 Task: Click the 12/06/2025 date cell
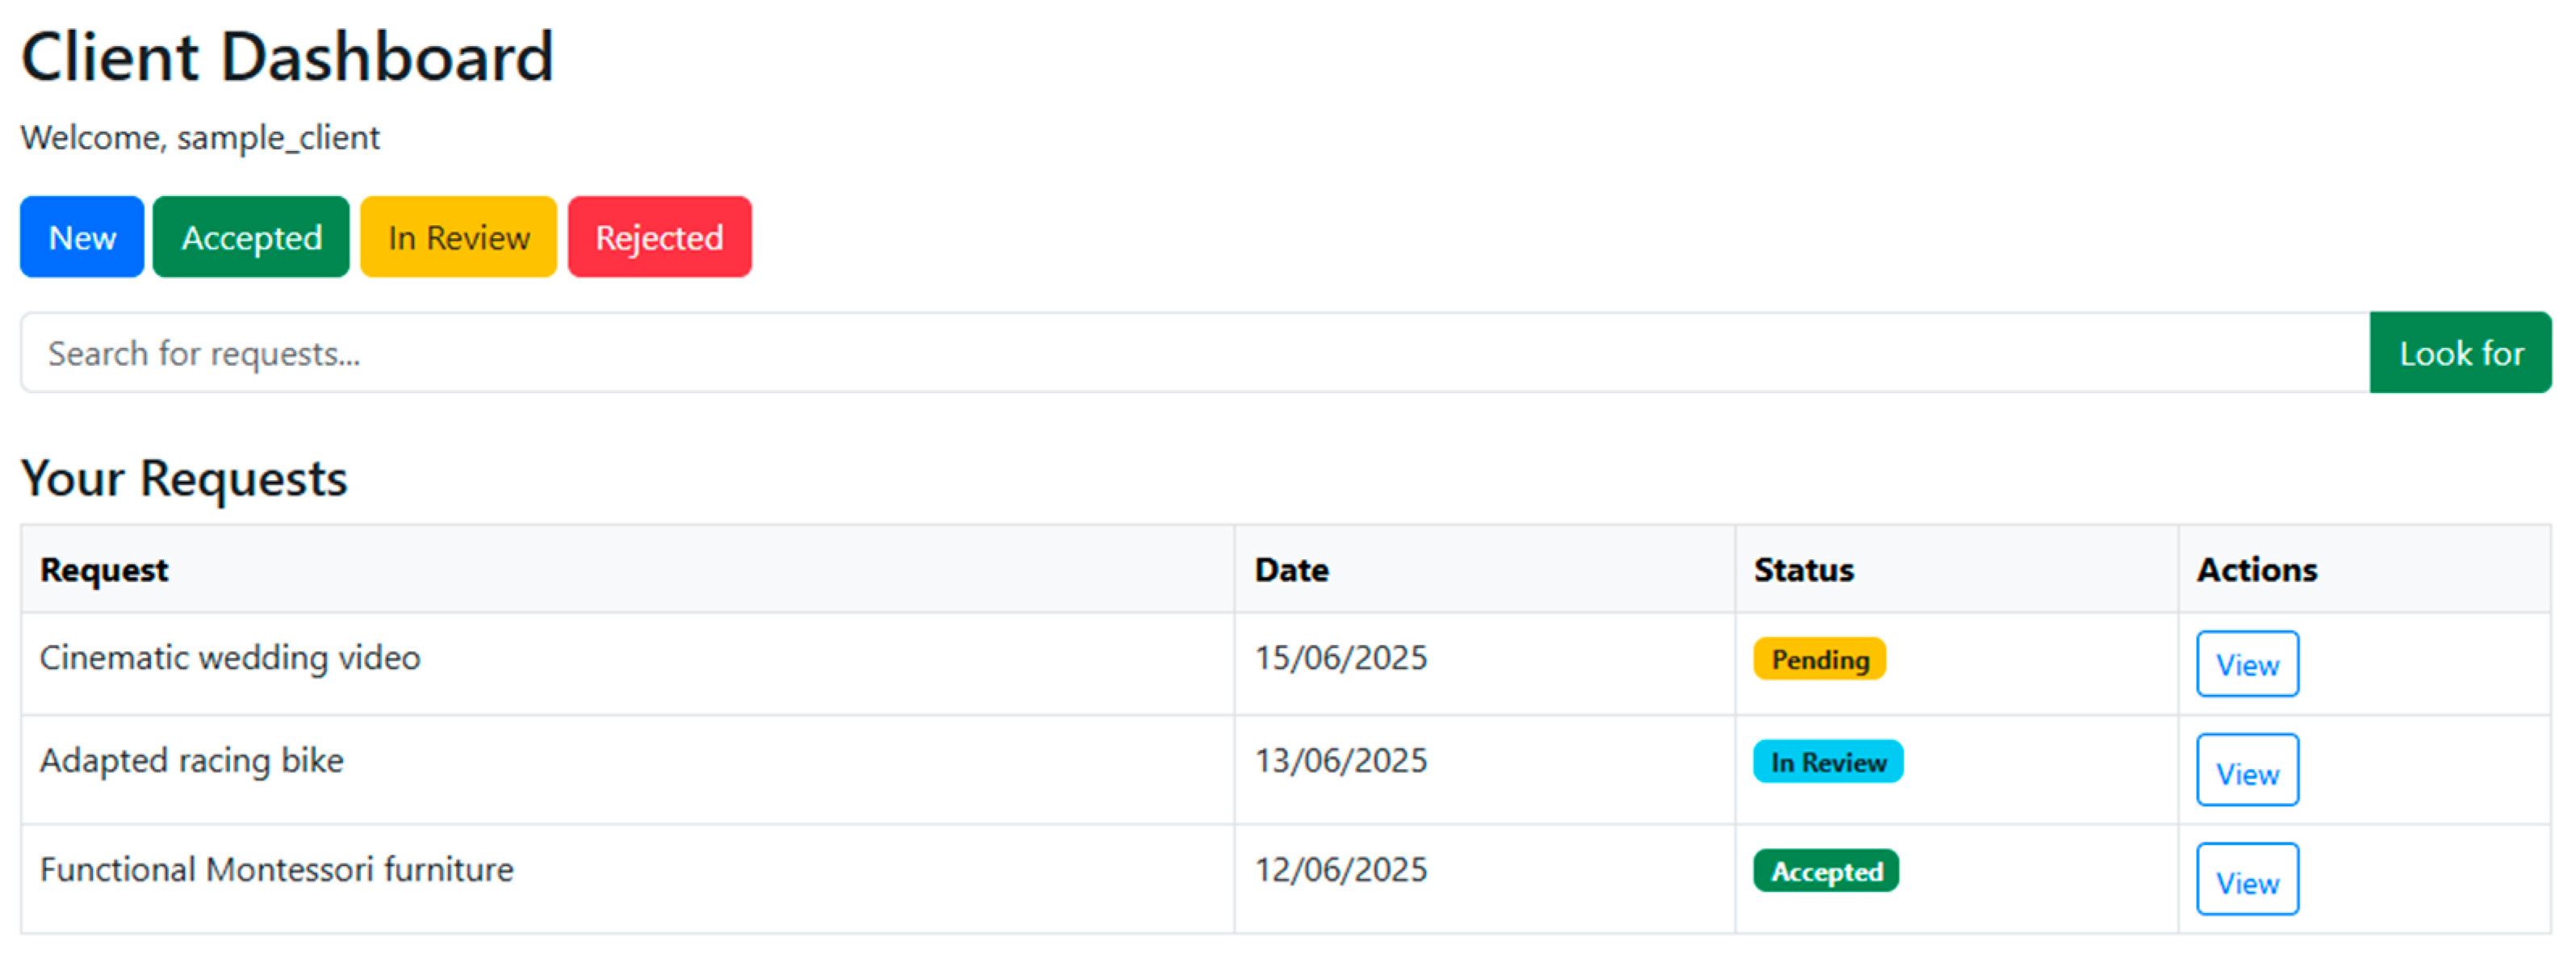(x=1340, y=870)
